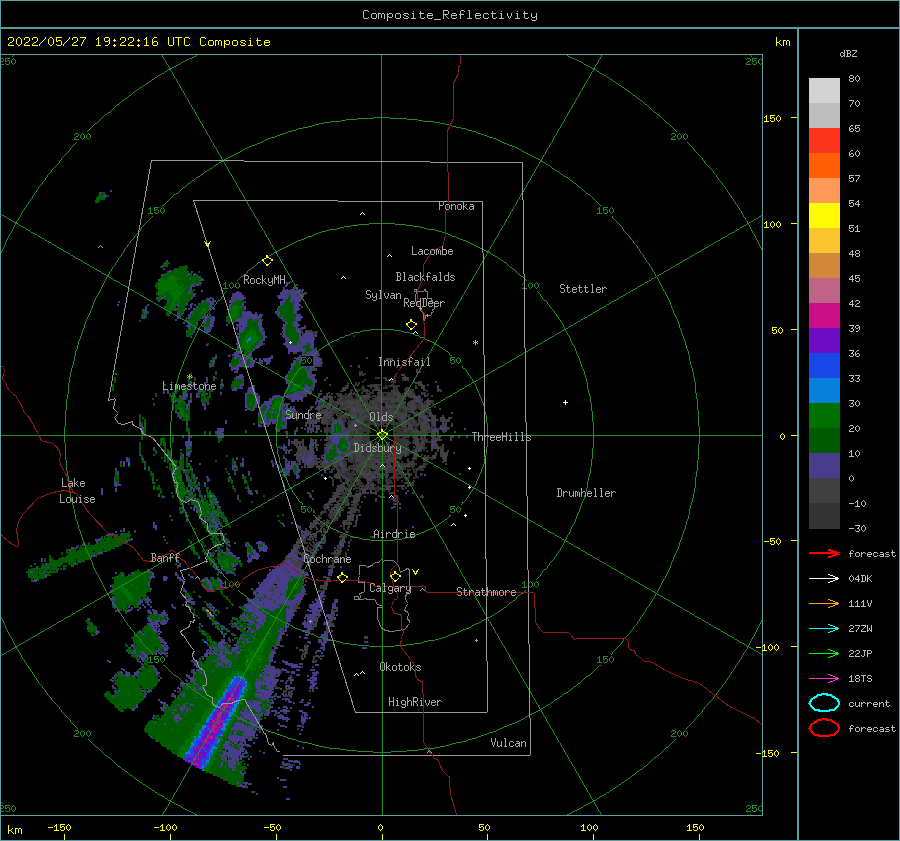The image size is (900, 841).
Task: Click the current legend label
Action: click(x=869, y=703)
